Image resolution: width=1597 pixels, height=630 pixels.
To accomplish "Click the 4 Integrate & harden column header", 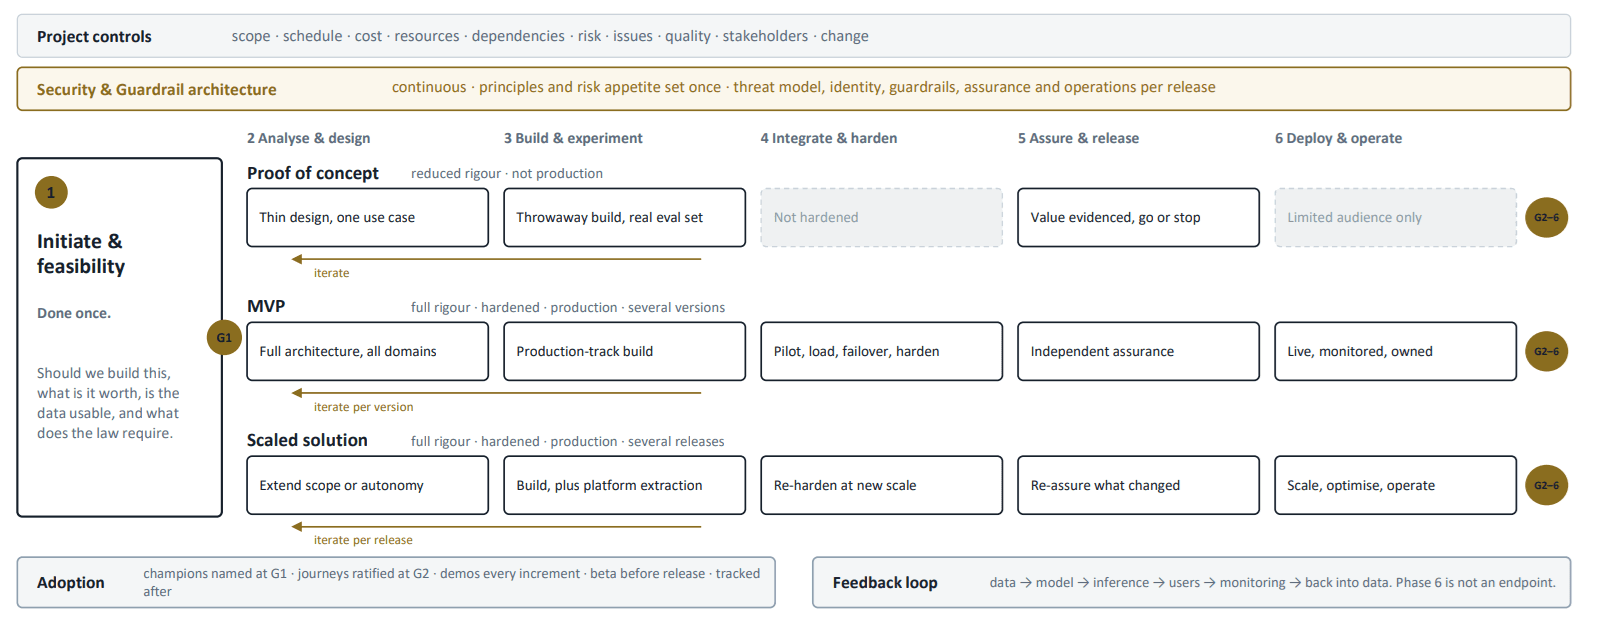I will pyautogui.click(x=829, y=138).
